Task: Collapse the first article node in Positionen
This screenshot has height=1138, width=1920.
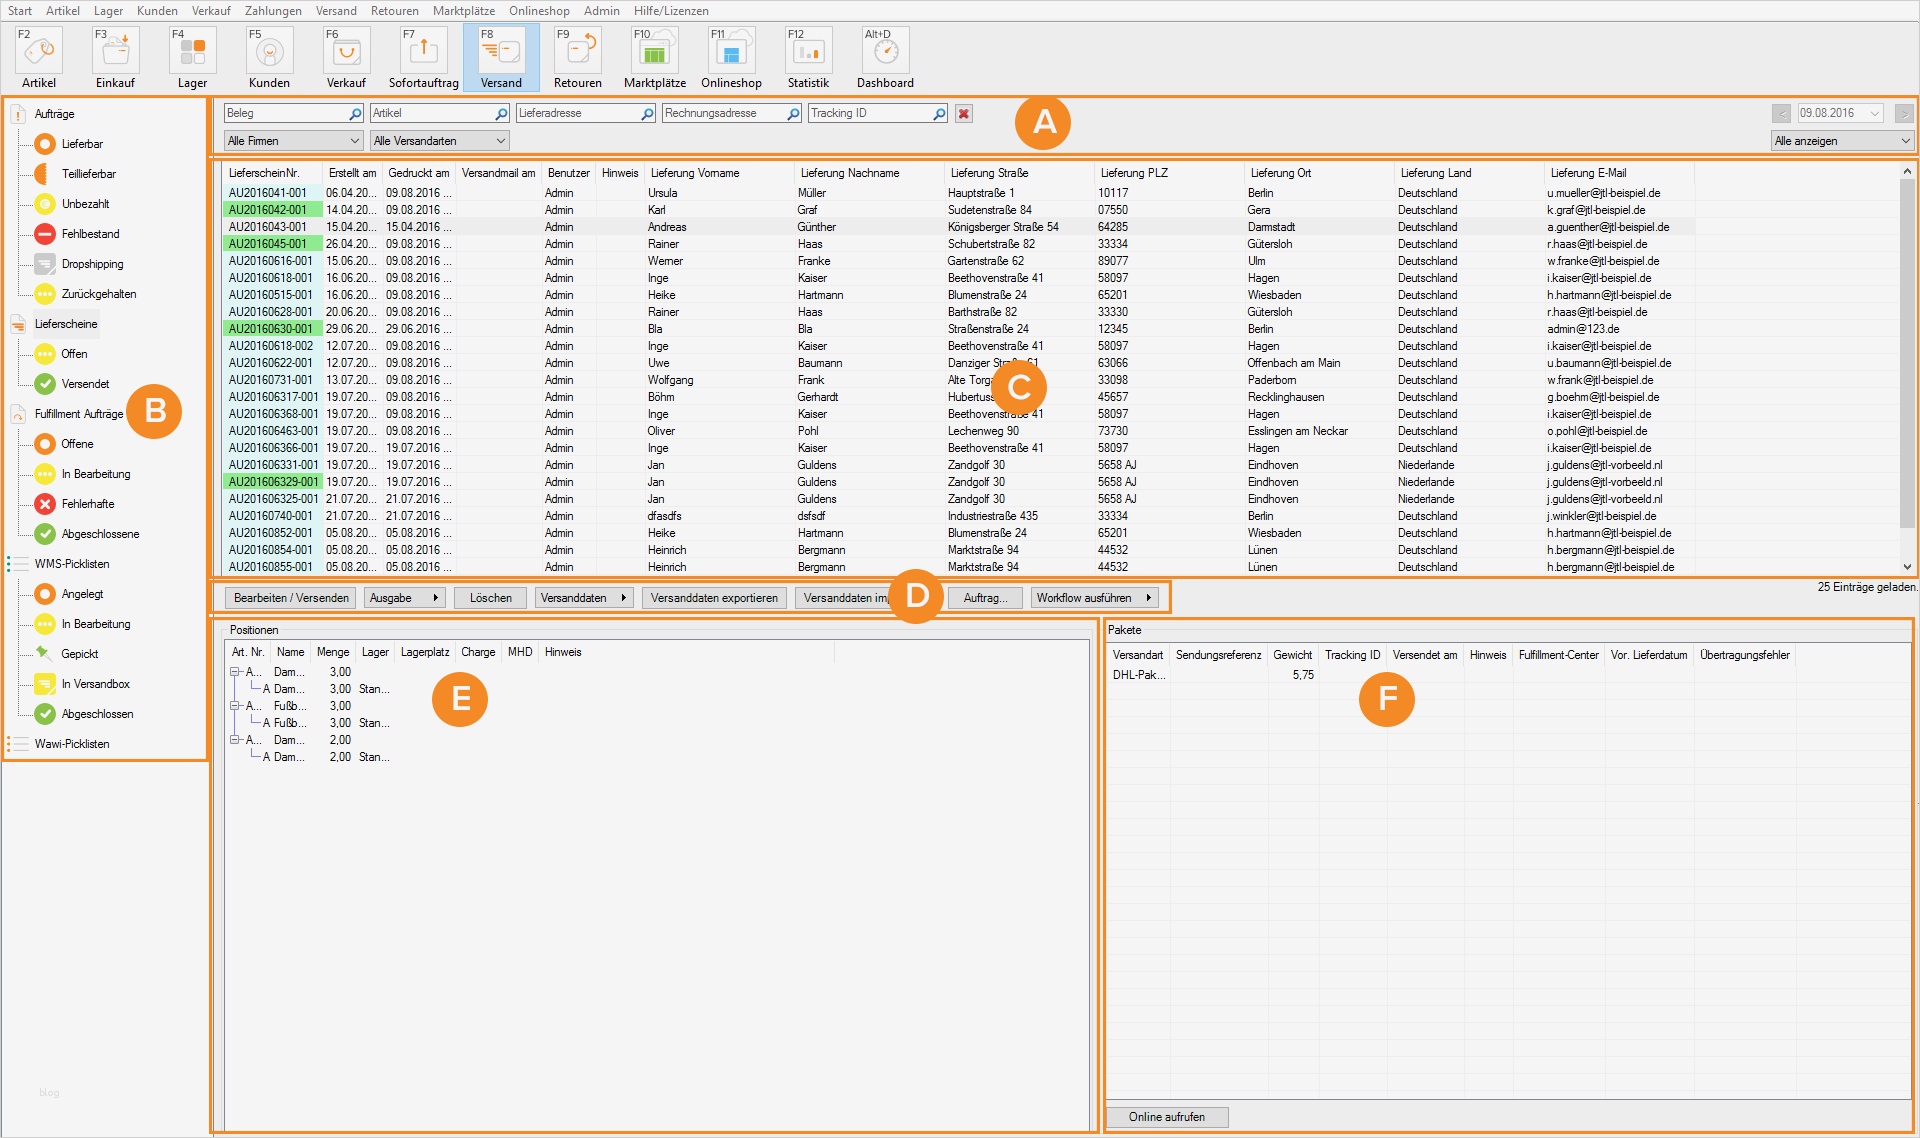Action: click(235, 672)
